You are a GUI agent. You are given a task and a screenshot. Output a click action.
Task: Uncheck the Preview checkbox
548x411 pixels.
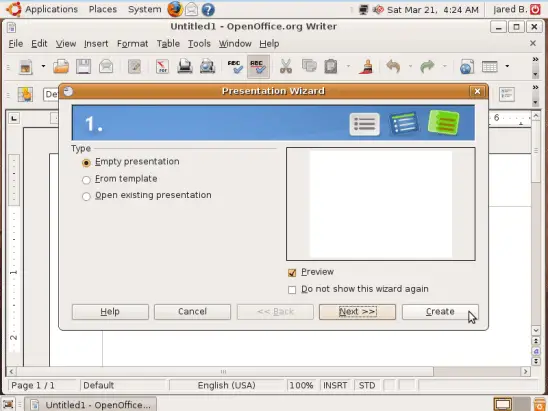(292, 273)
